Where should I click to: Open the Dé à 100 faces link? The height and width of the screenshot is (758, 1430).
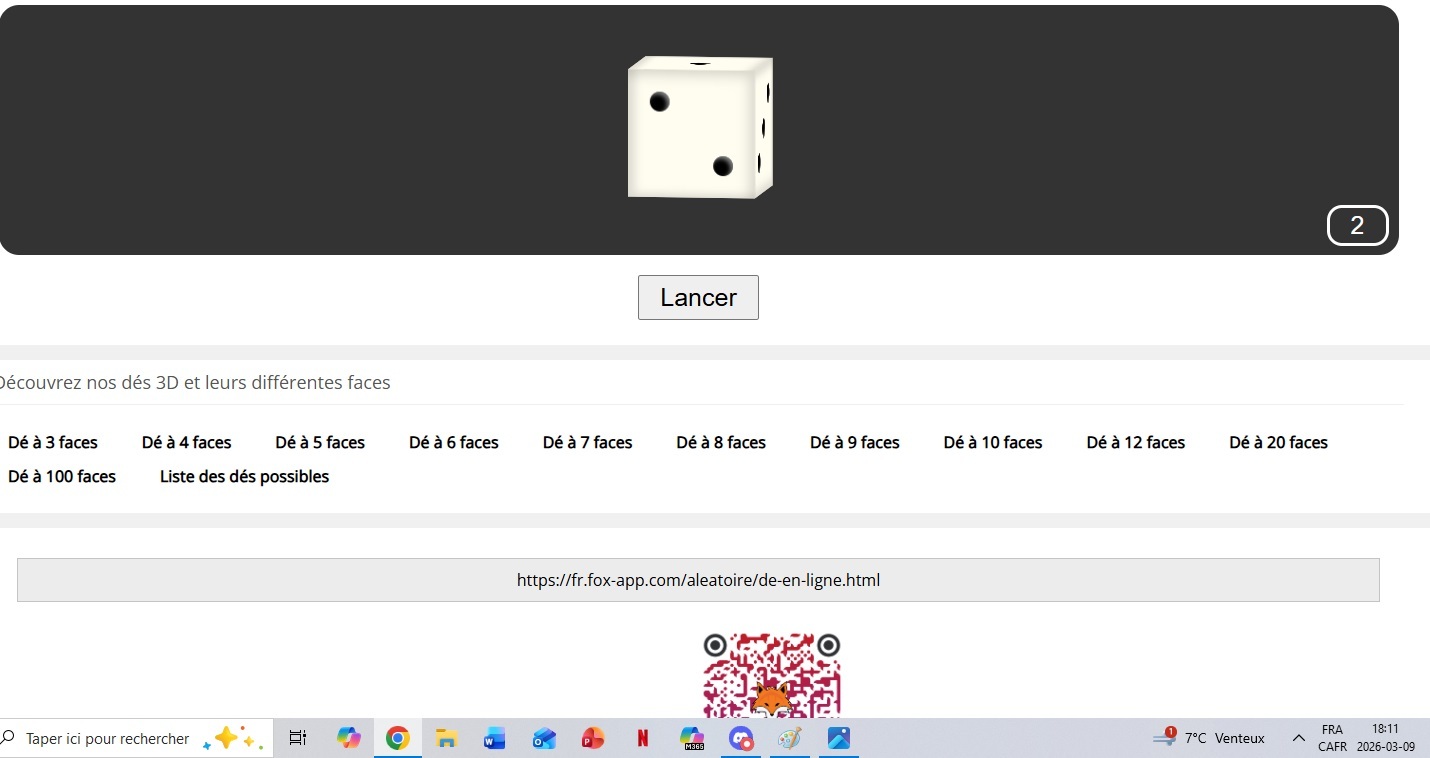coord(62,476)
